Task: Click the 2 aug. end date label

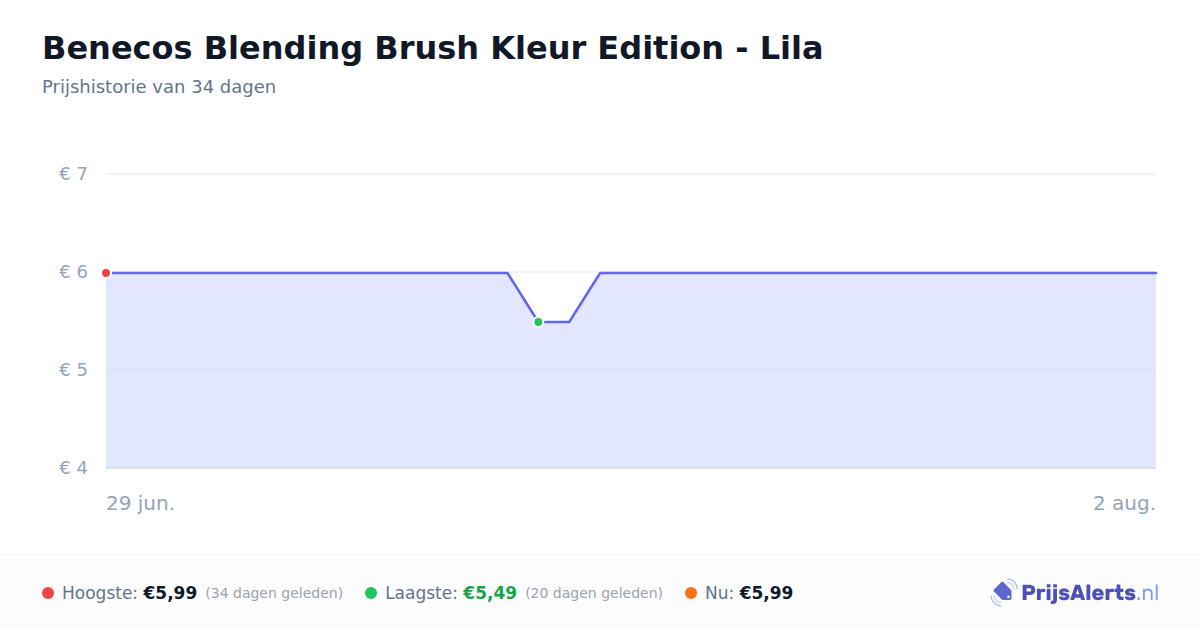Action: 1124,503
